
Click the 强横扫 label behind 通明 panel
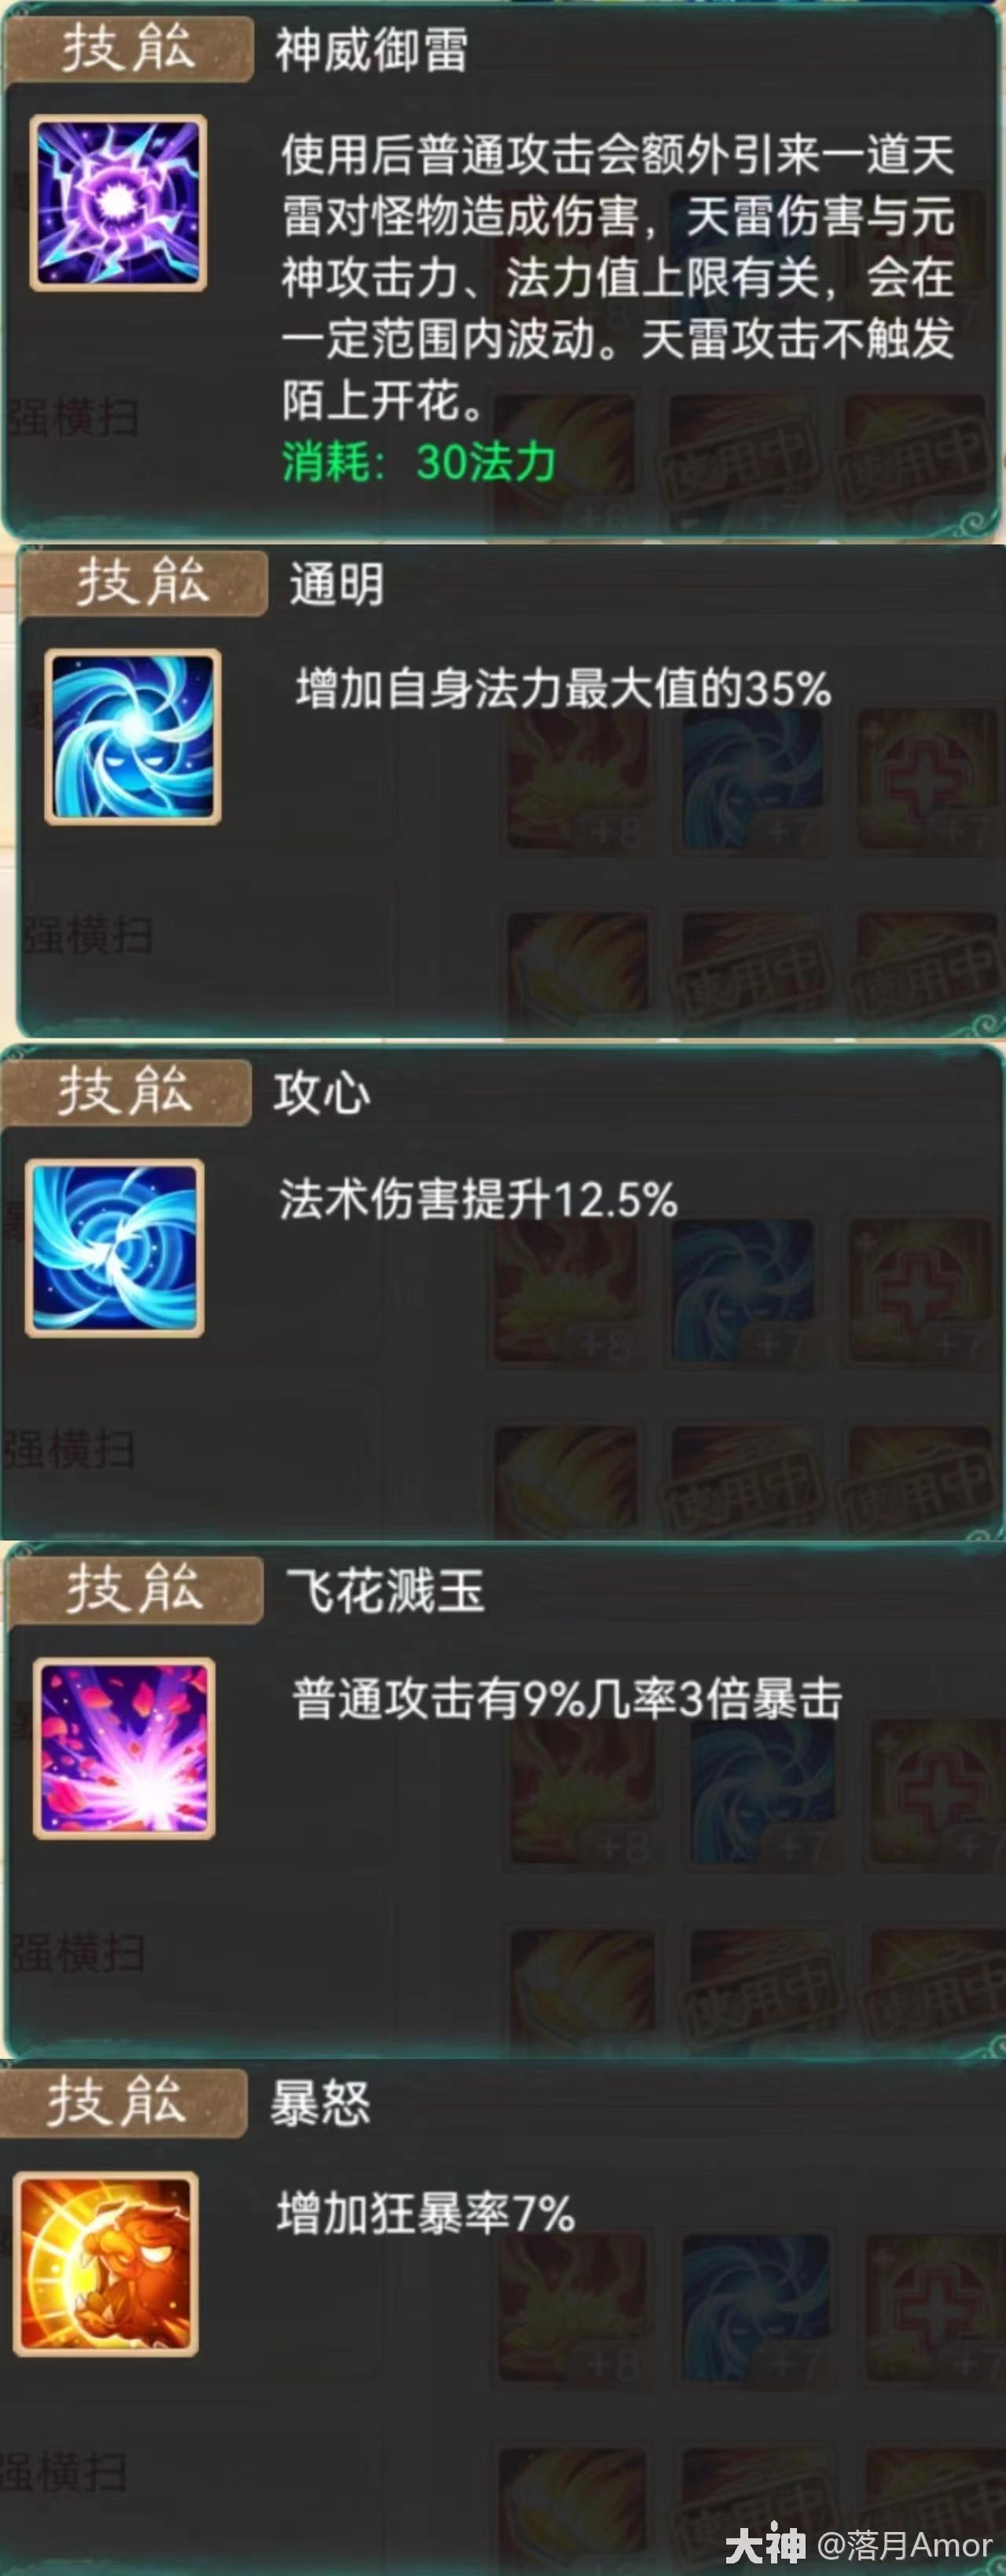(88, 936)
